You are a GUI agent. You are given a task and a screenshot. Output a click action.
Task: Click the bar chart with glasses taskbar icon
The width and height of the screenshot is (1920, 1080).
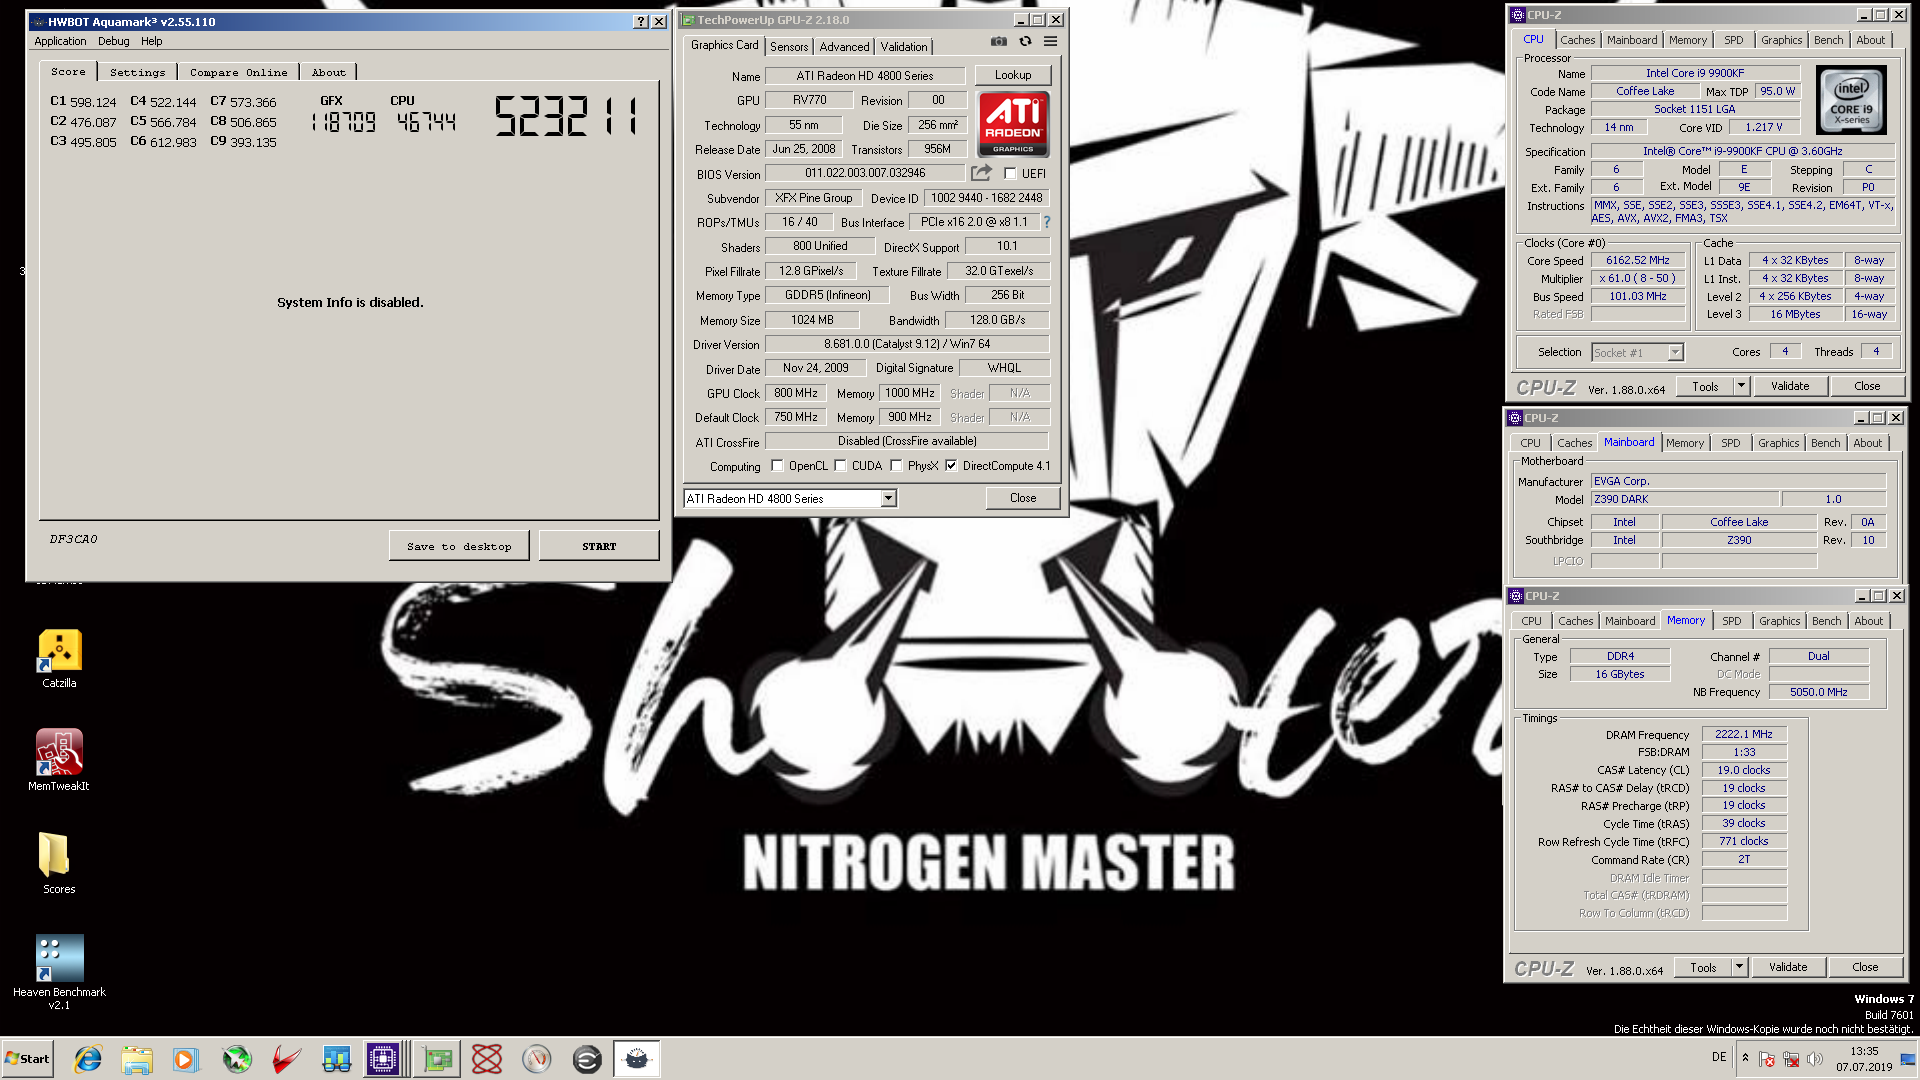point(336,1059)
